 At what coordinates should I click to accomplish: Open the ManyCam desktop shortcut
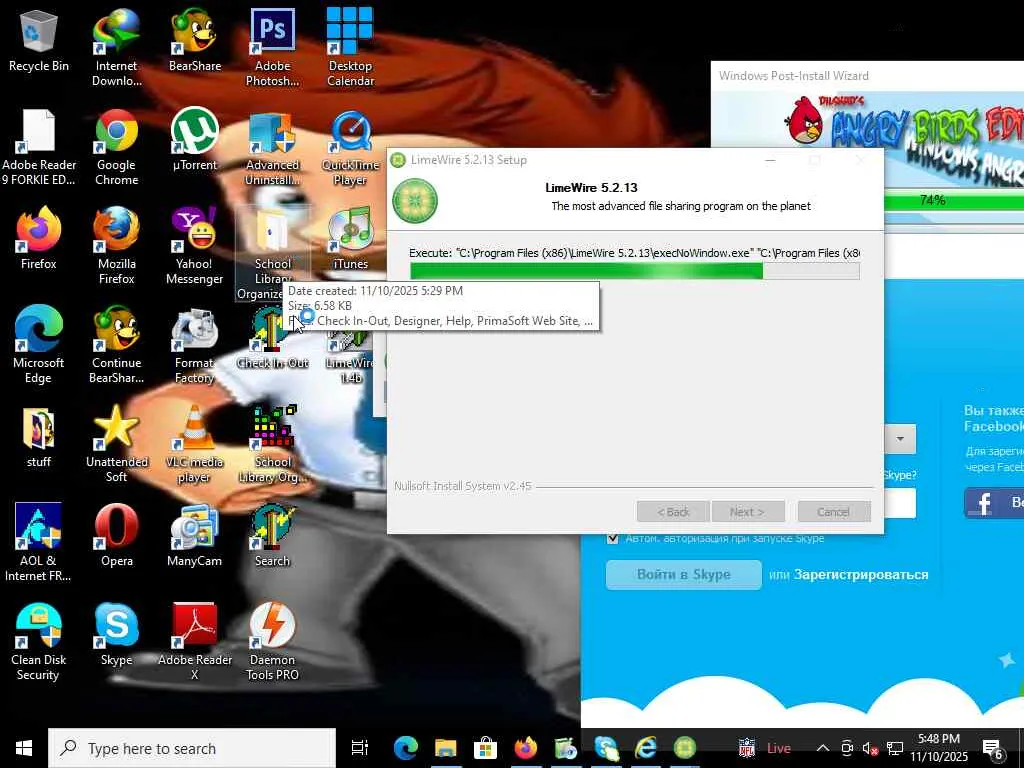tap(195, 534)
